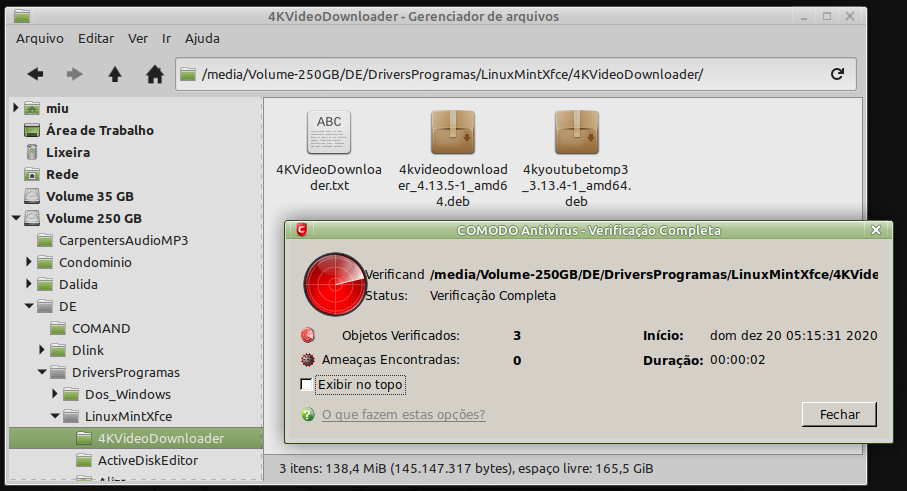This screenshot has width=907, height=491.
Task: Select the 4KVideoDownloader tree row
Action: pos(136,438)
